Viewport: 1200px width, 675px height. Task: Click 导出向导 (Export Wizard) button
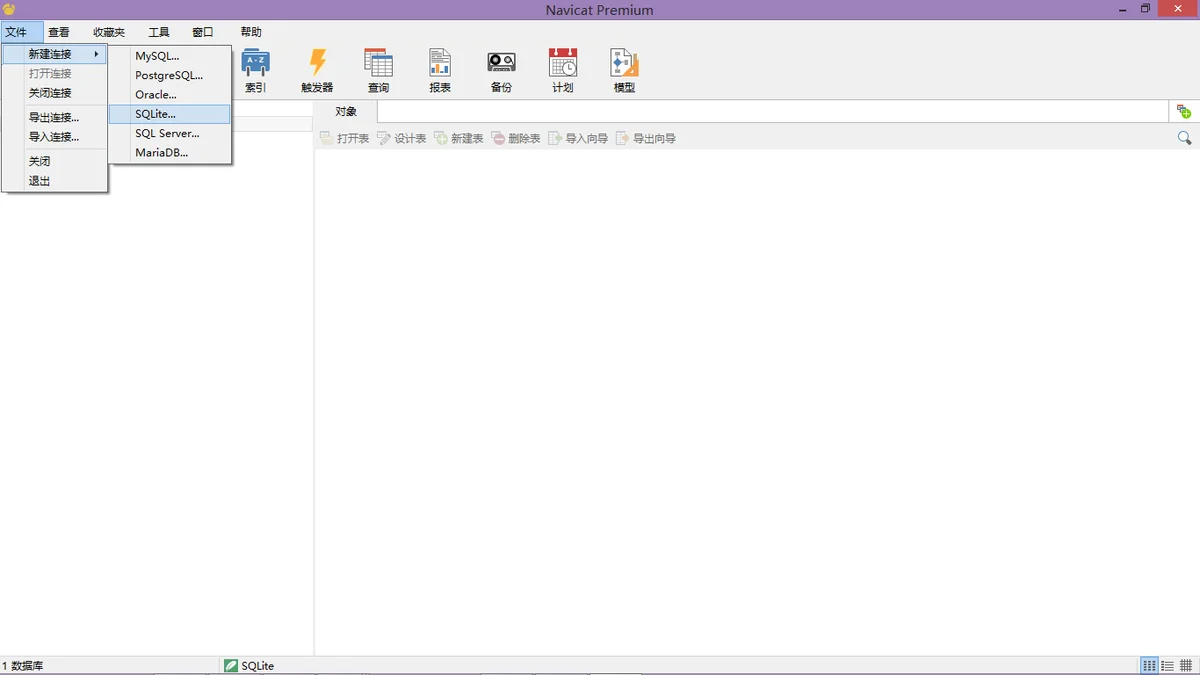(x=646, y=138)
